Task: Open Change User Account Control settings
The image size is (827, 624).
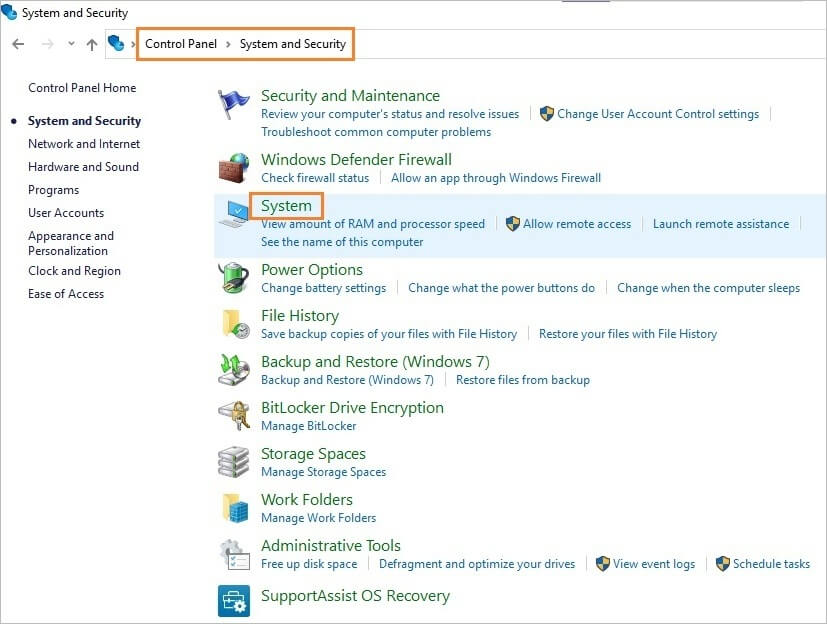Action: pos(657,114)
